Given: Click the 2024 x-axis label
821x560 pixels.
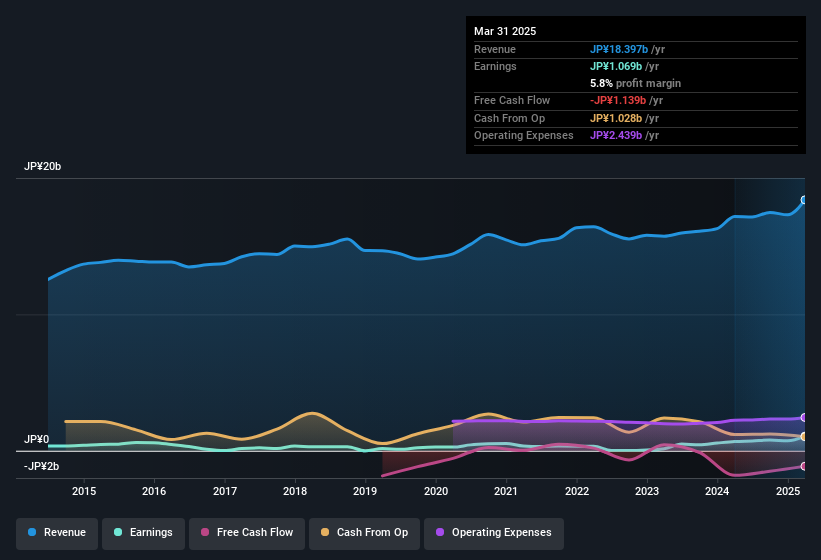Looking at the screenshot, I should tap(717, 491).
